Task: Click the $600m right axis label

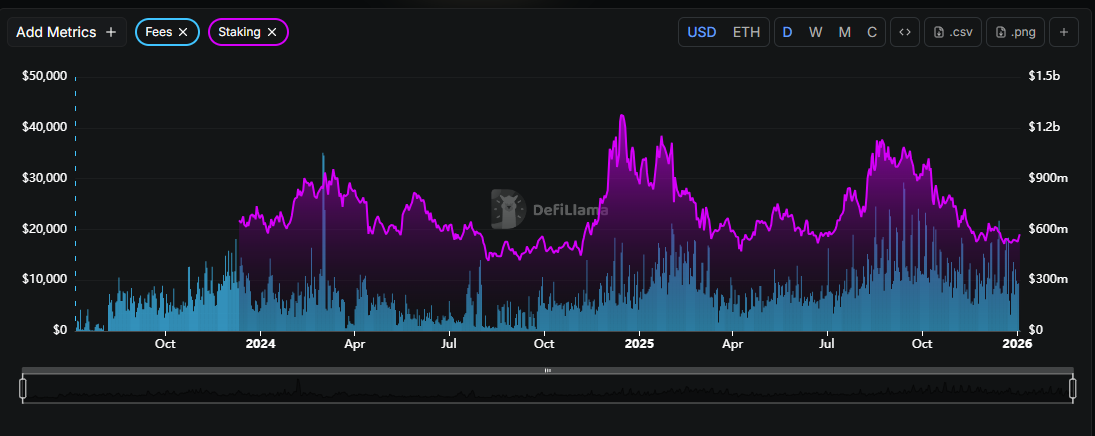Action: (x=1048, y=228)
